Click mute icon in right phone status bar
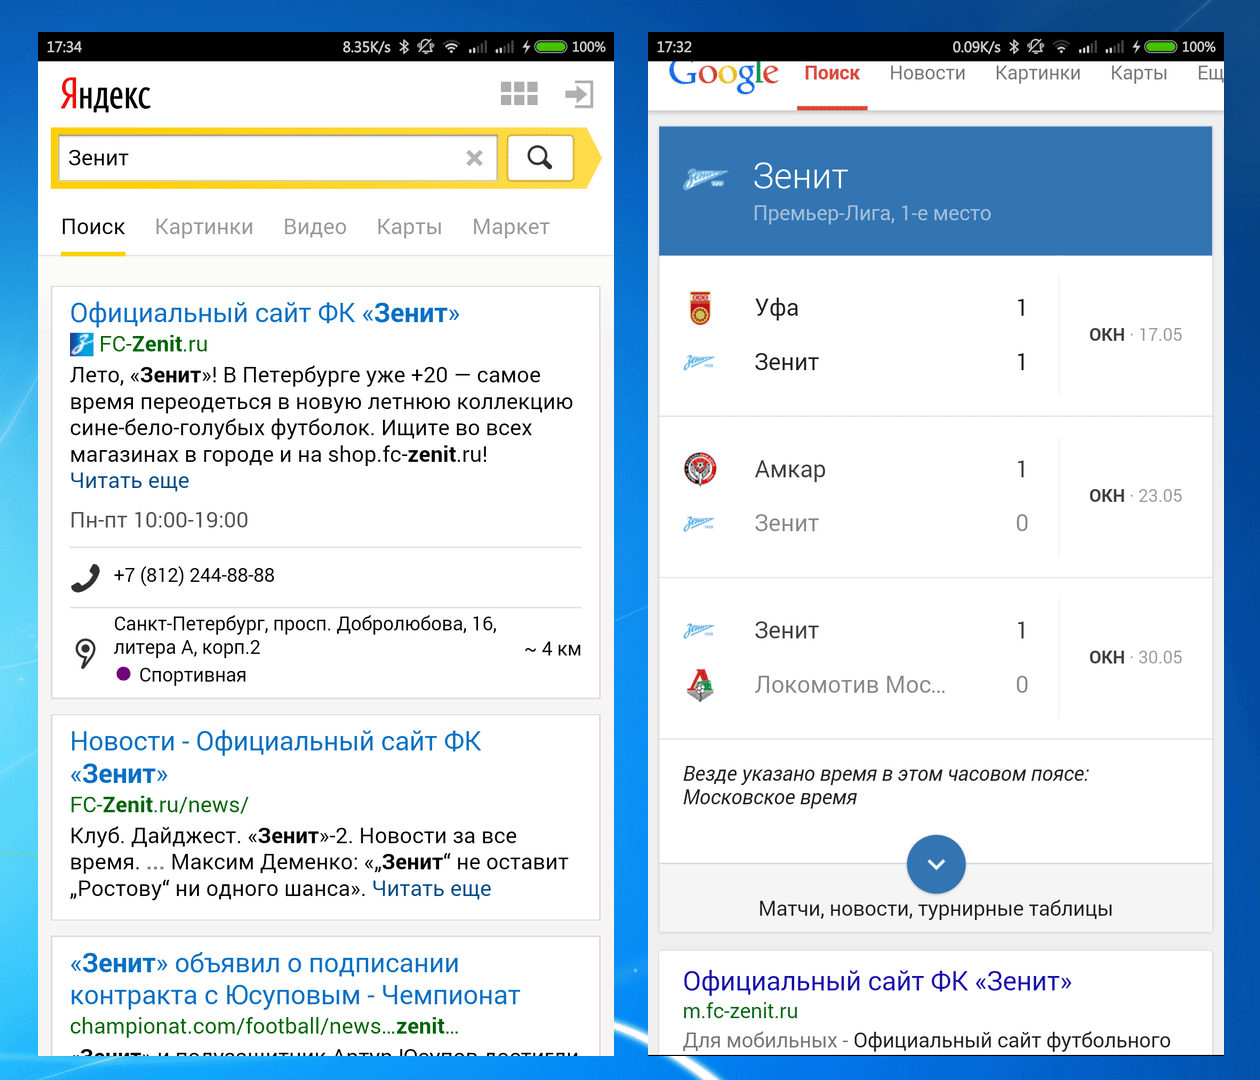 (x=1036, y=46)
